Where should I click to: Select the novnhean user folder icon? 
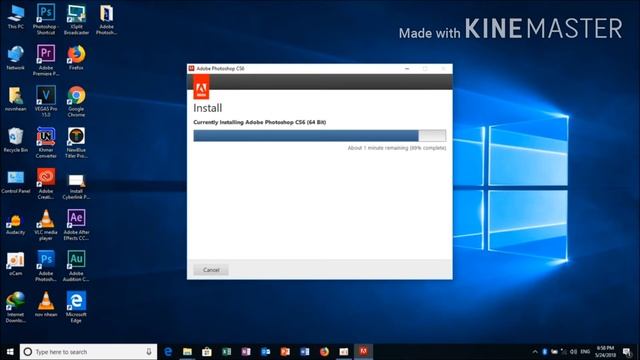click(16, 99)
